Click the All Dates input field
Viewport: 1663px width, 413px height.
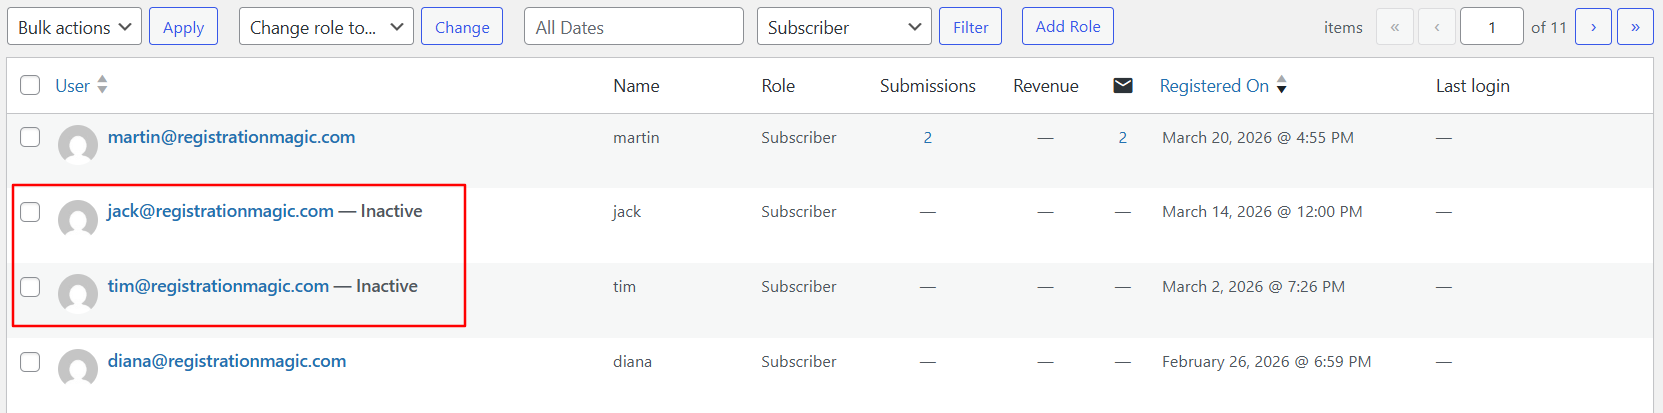(633, 27)
